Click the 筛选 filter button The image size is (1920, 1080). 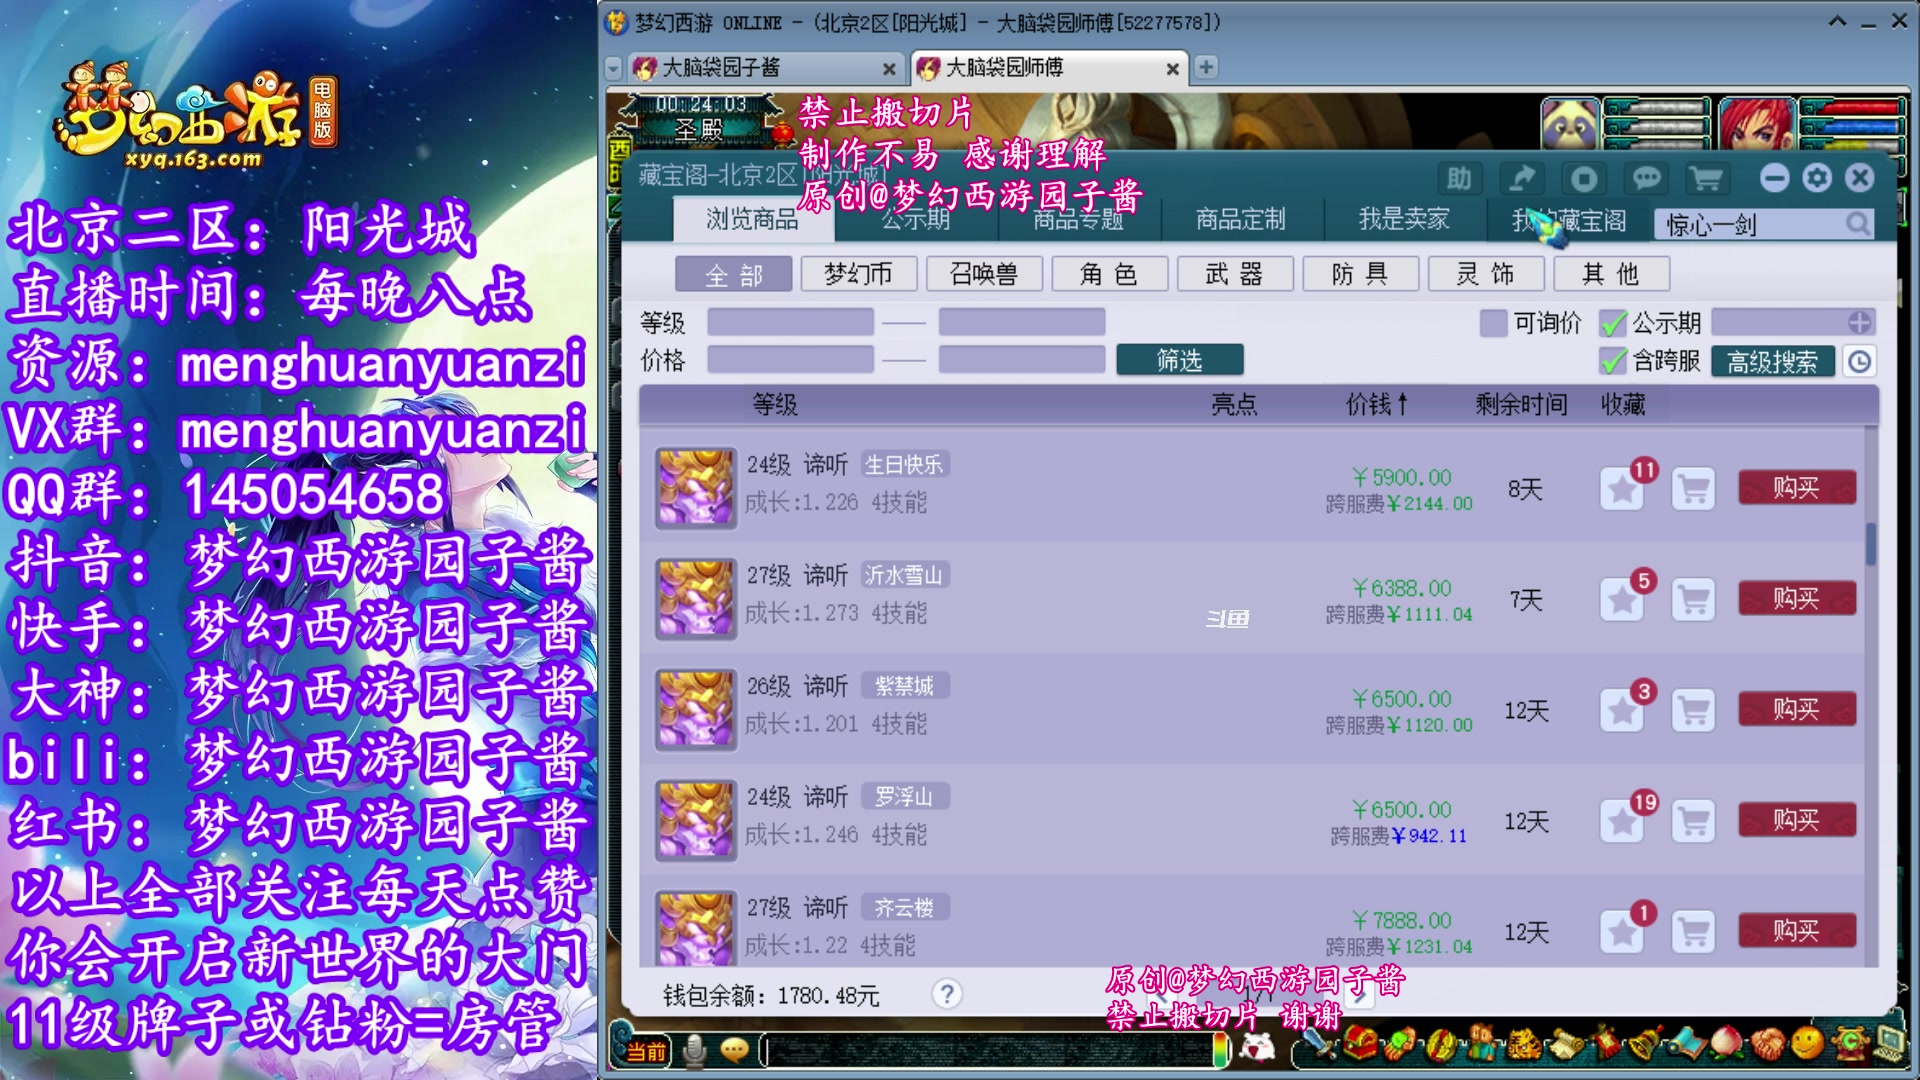(1180, 360)
